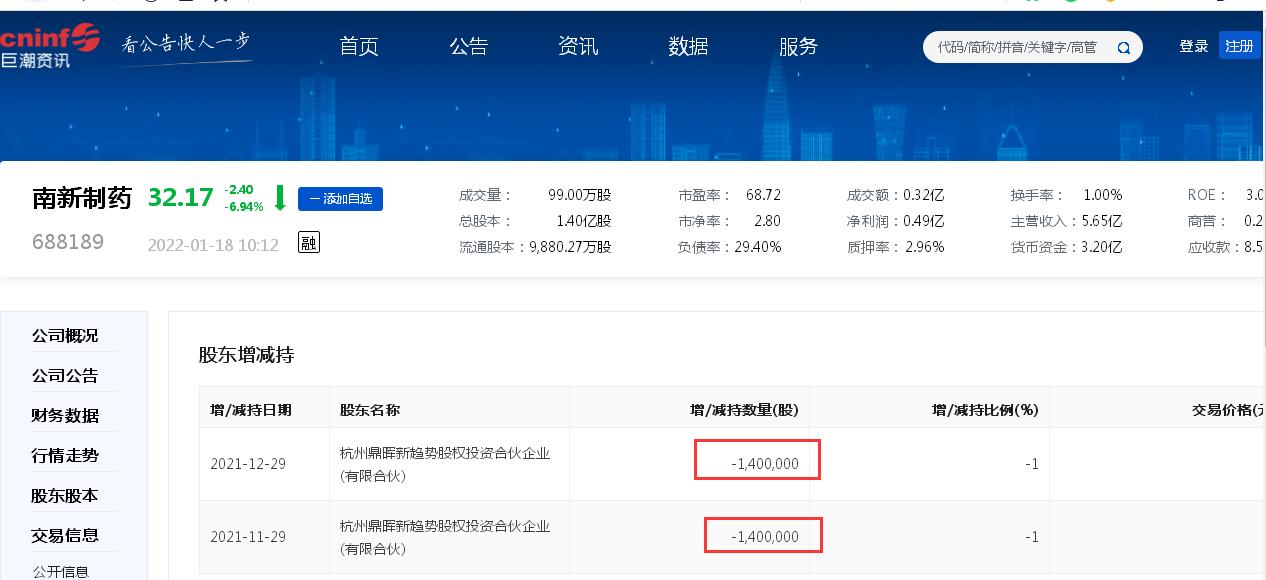1266x580 pixels.
Task: Open the 首页 menu
Action: point(359,46)
